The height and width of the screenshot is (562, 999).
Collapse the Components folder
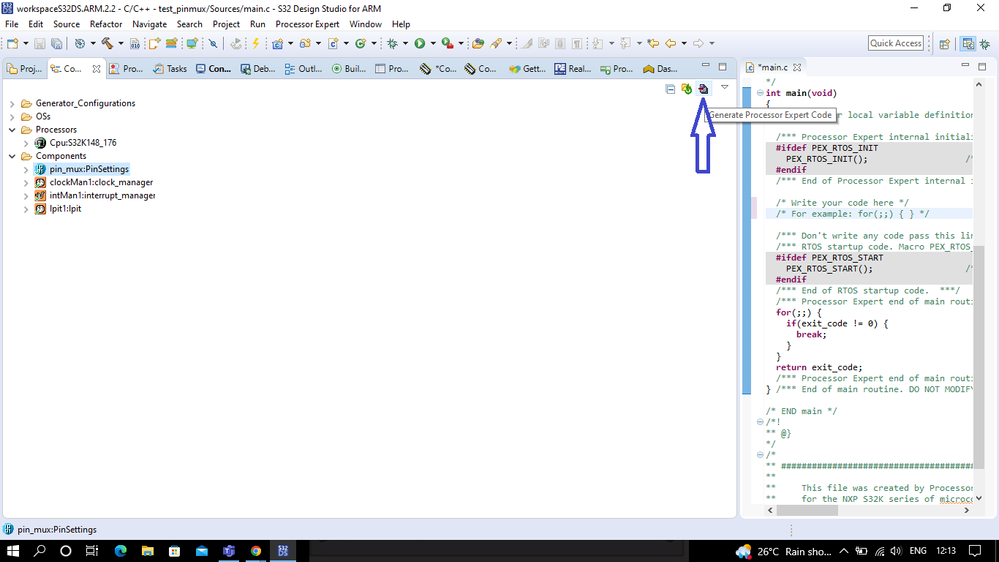[x=12, y=156]
